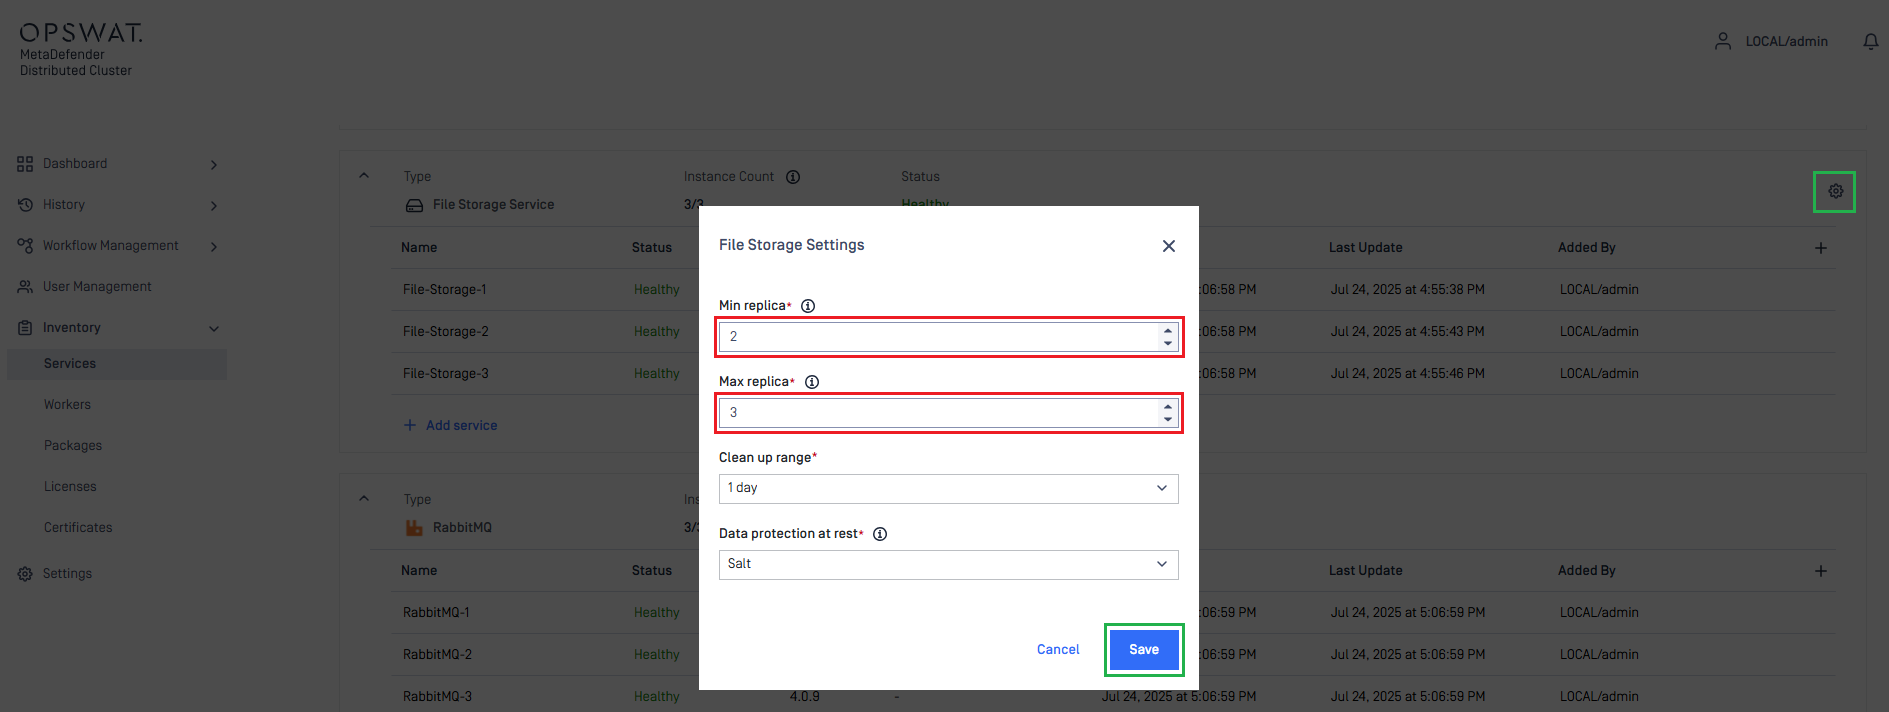This screenshot has height=712, width=1889.
Task: Open Data protection at rest dropdown
Action: click(x=948, y=564)
